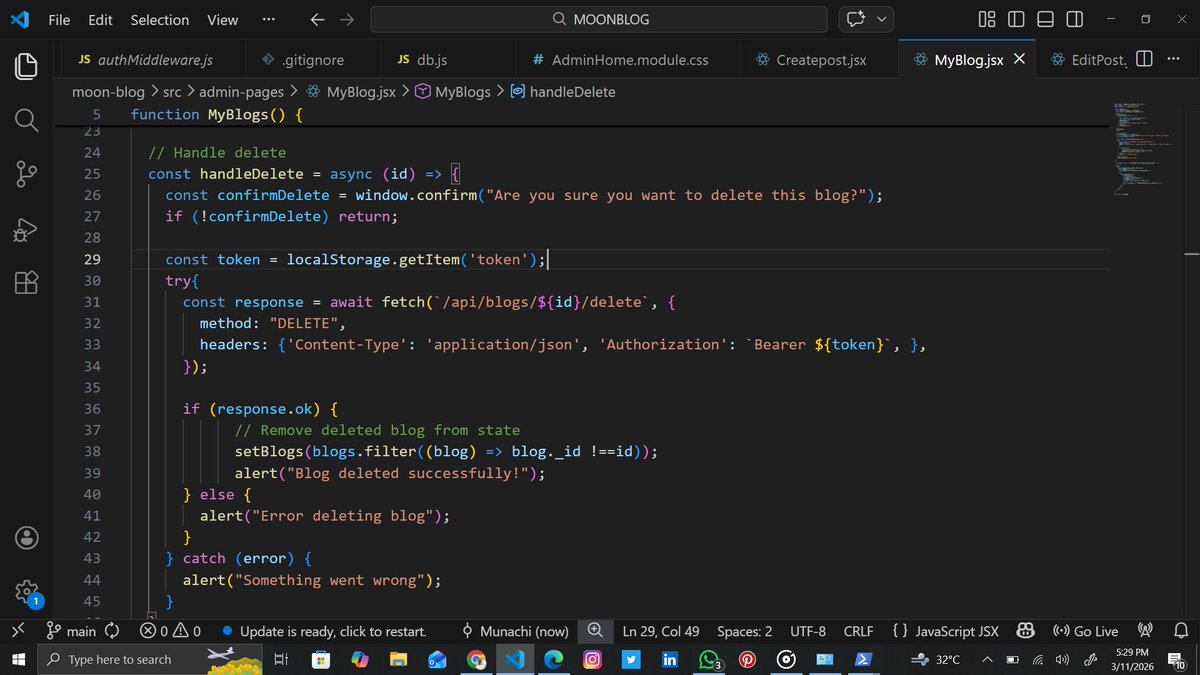
Task: Click errors and warnings count in status bar
Action: (171, 631)
